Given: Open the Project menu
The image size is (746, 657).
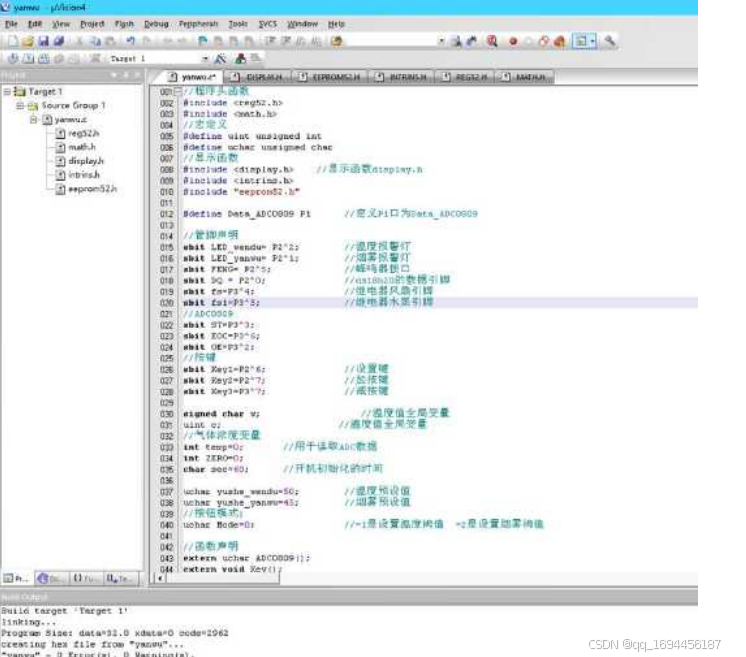Looking at the screenshot, I should click(x=92, y=24).
